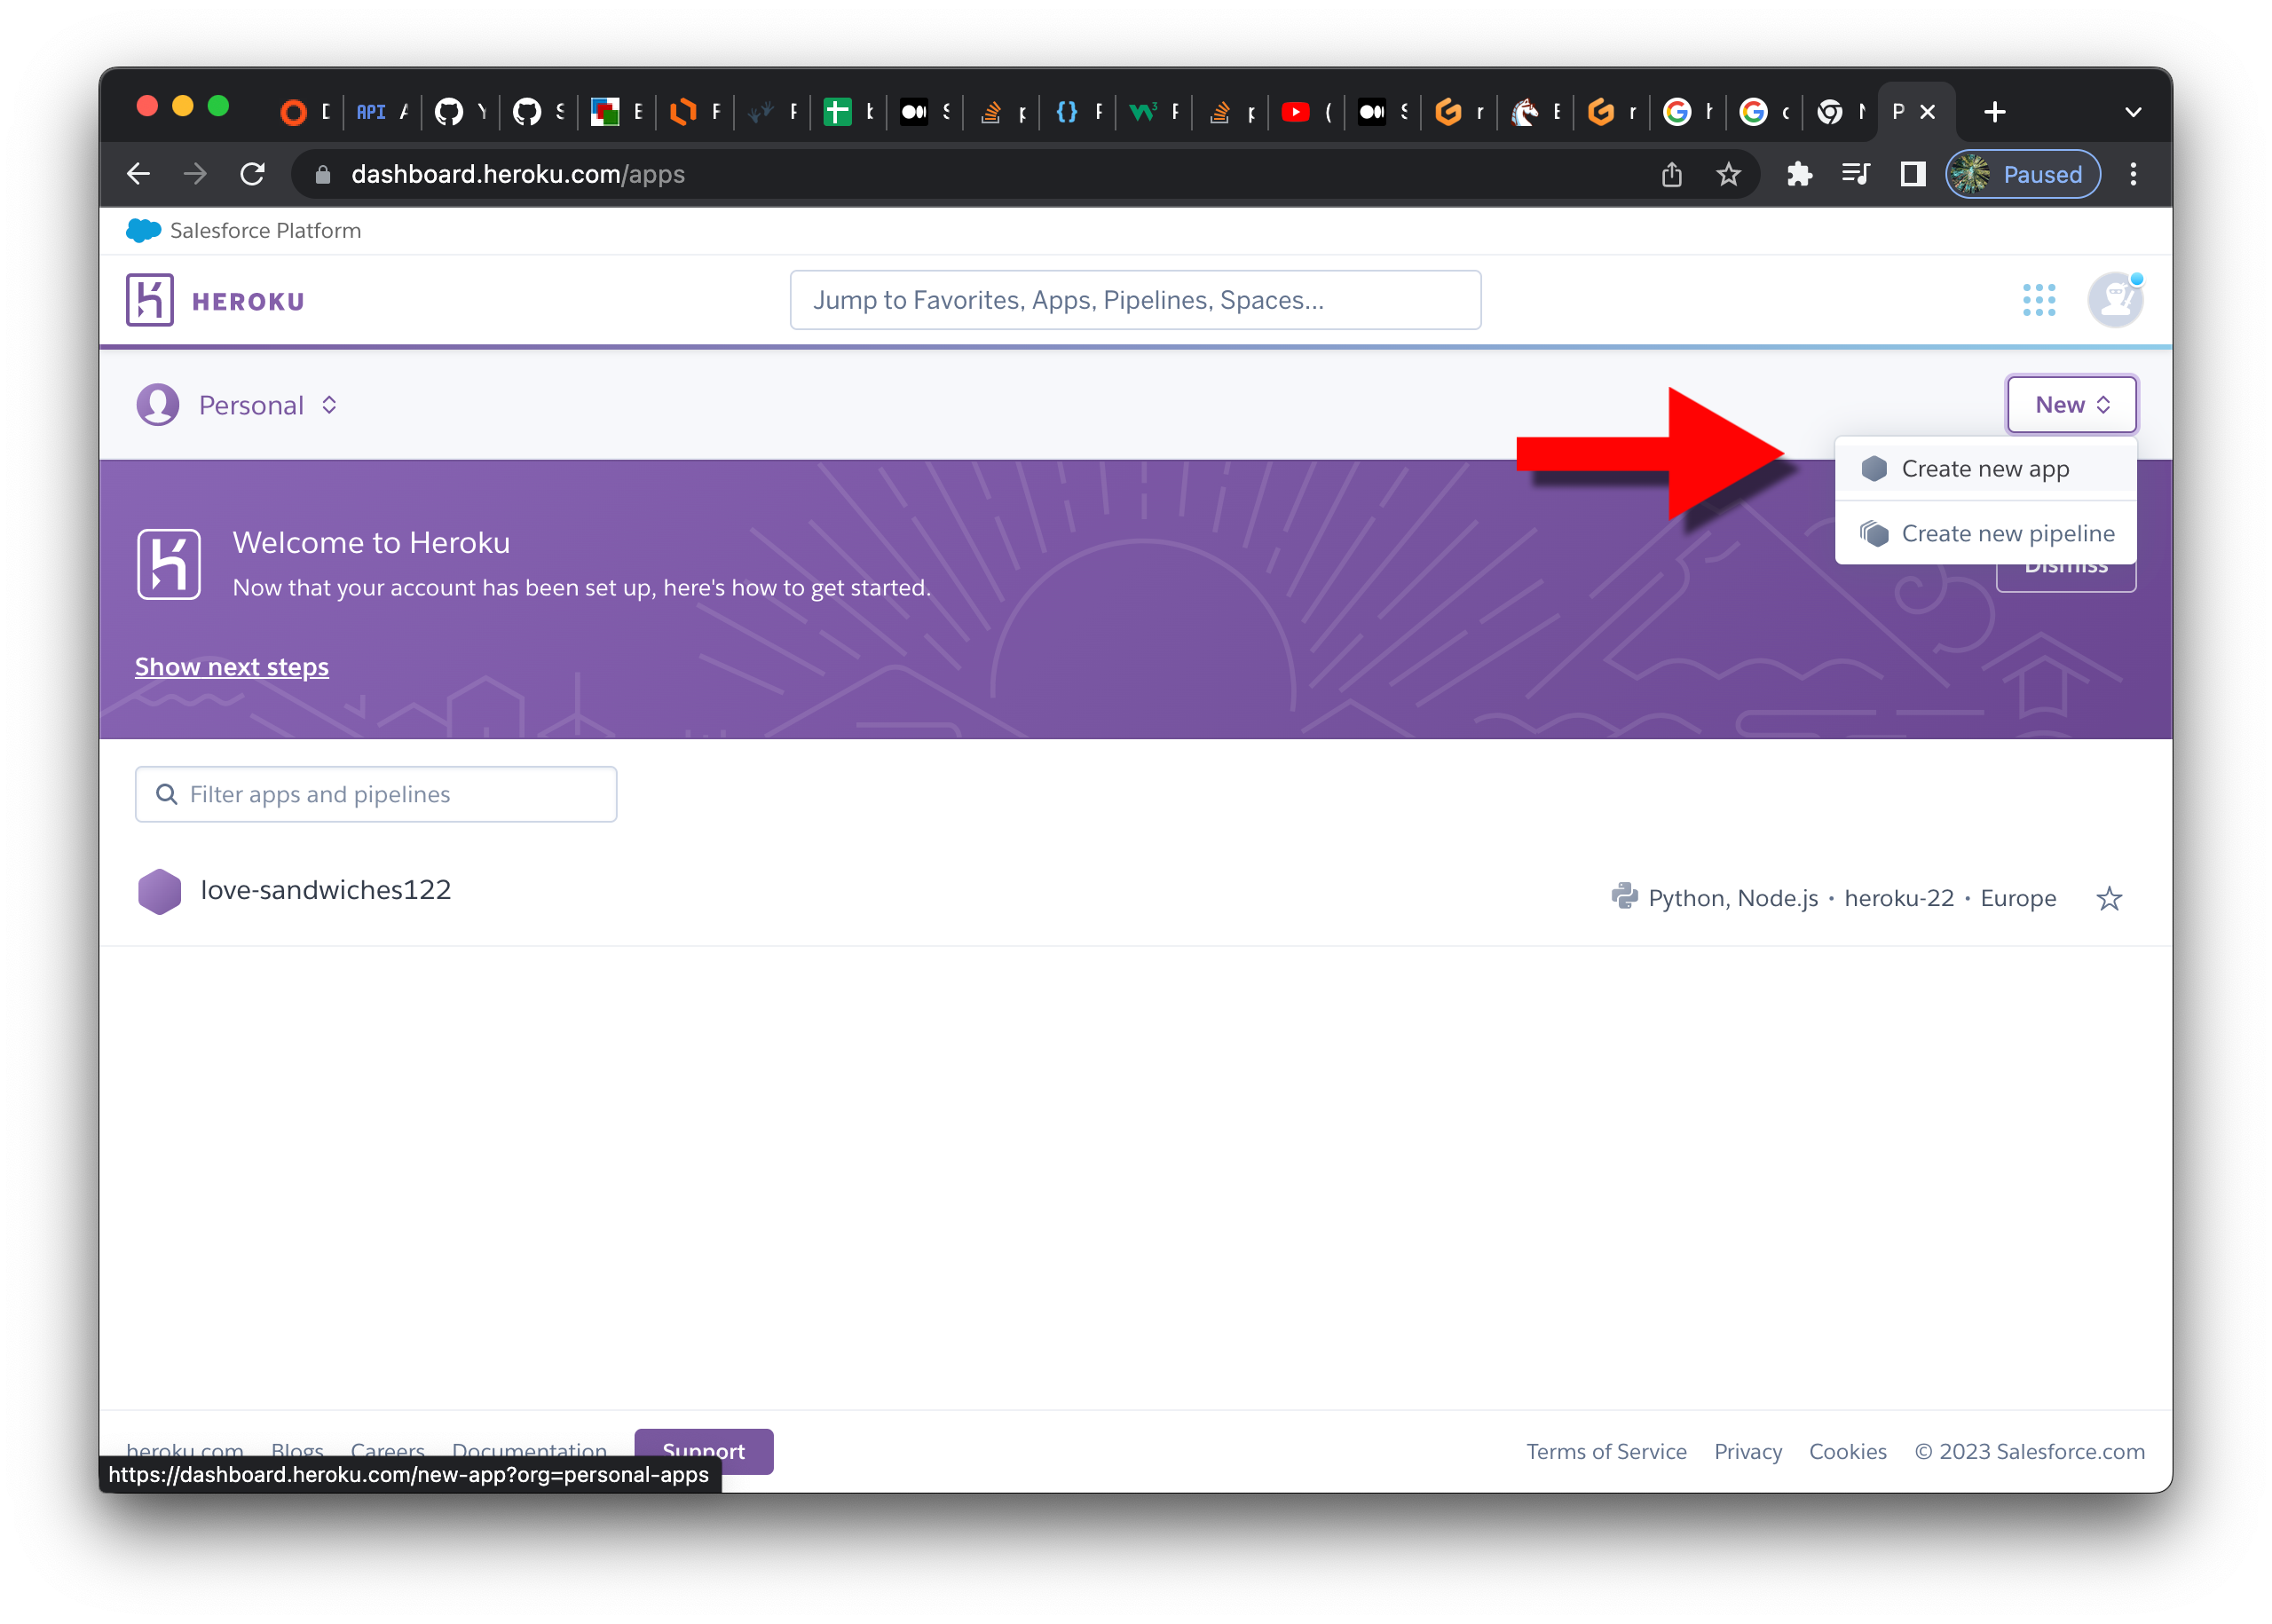Open the love-sandwiches122 app

(325, 890)
